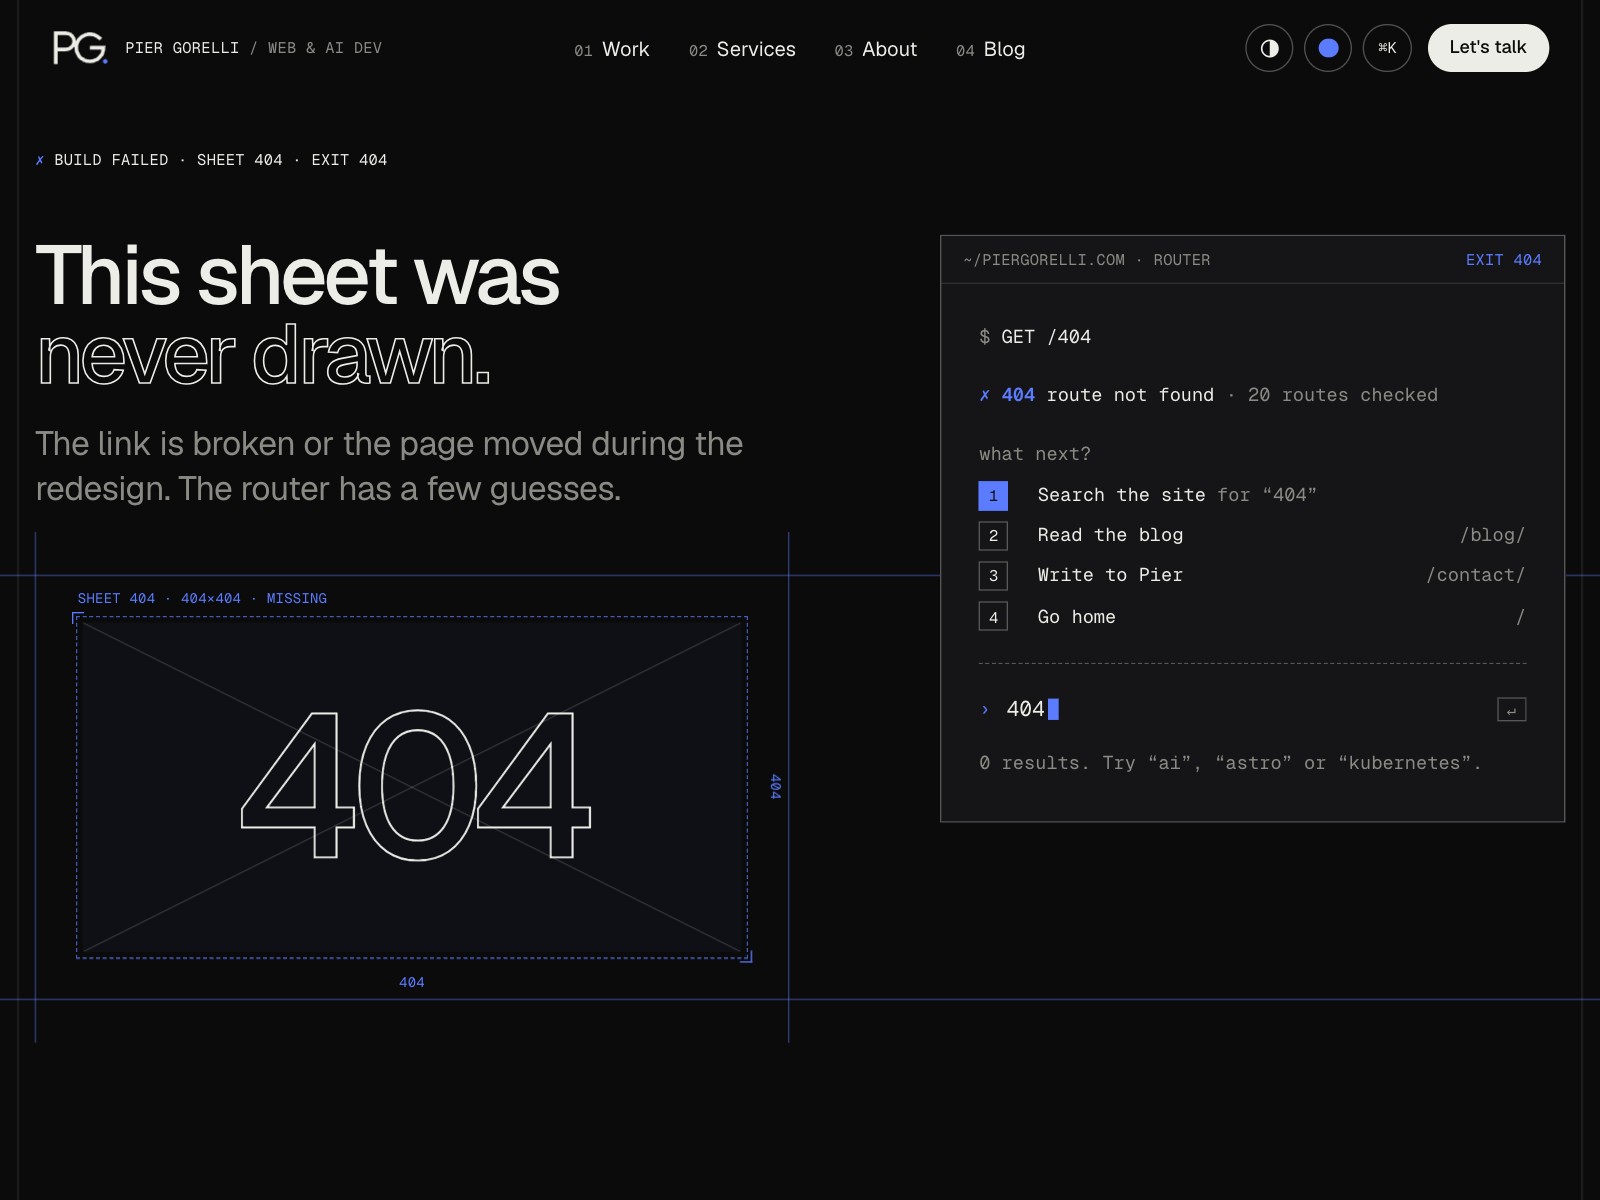Click the number 1 key badge
Image resolution: width=1600 pixels, height=1200 pixels.
click(x=993, y=495)
